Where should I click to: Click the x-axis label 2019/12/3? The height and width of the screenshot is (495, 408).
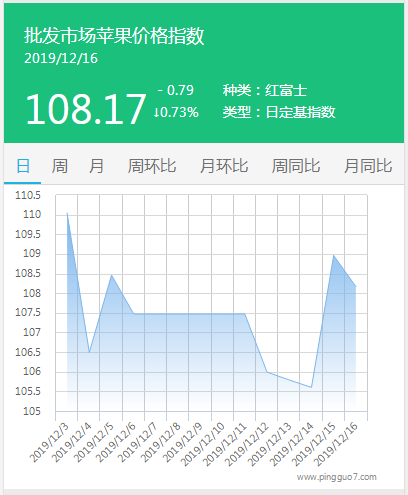pyautogui.click(x=49, y=442)
